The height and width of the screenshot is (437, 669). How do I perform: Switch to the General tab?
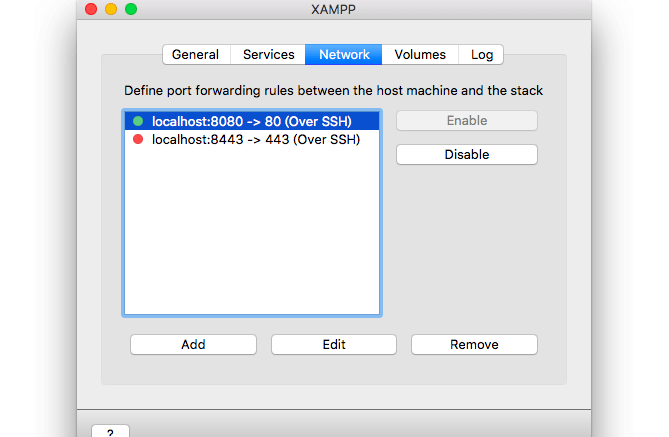coord(196,55)
